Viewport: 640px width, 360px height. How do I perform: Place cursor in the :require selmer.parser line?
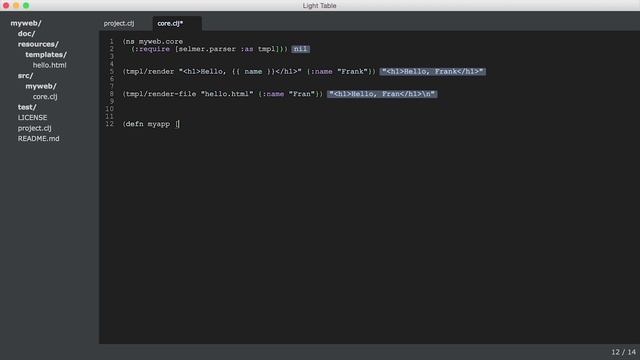click(x=209, y=49)
